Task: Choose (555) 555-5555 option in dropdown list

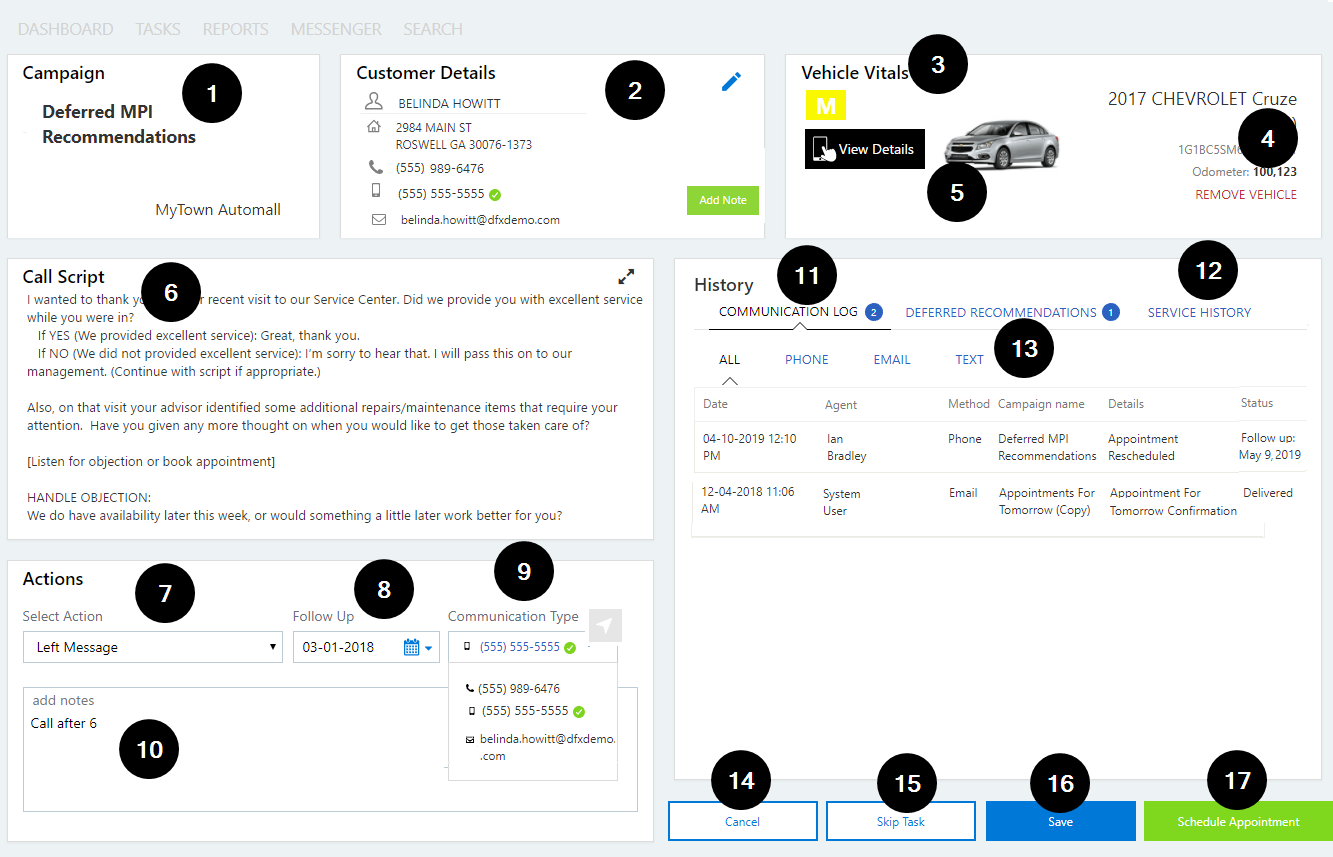Action: (x=525, y=711)
